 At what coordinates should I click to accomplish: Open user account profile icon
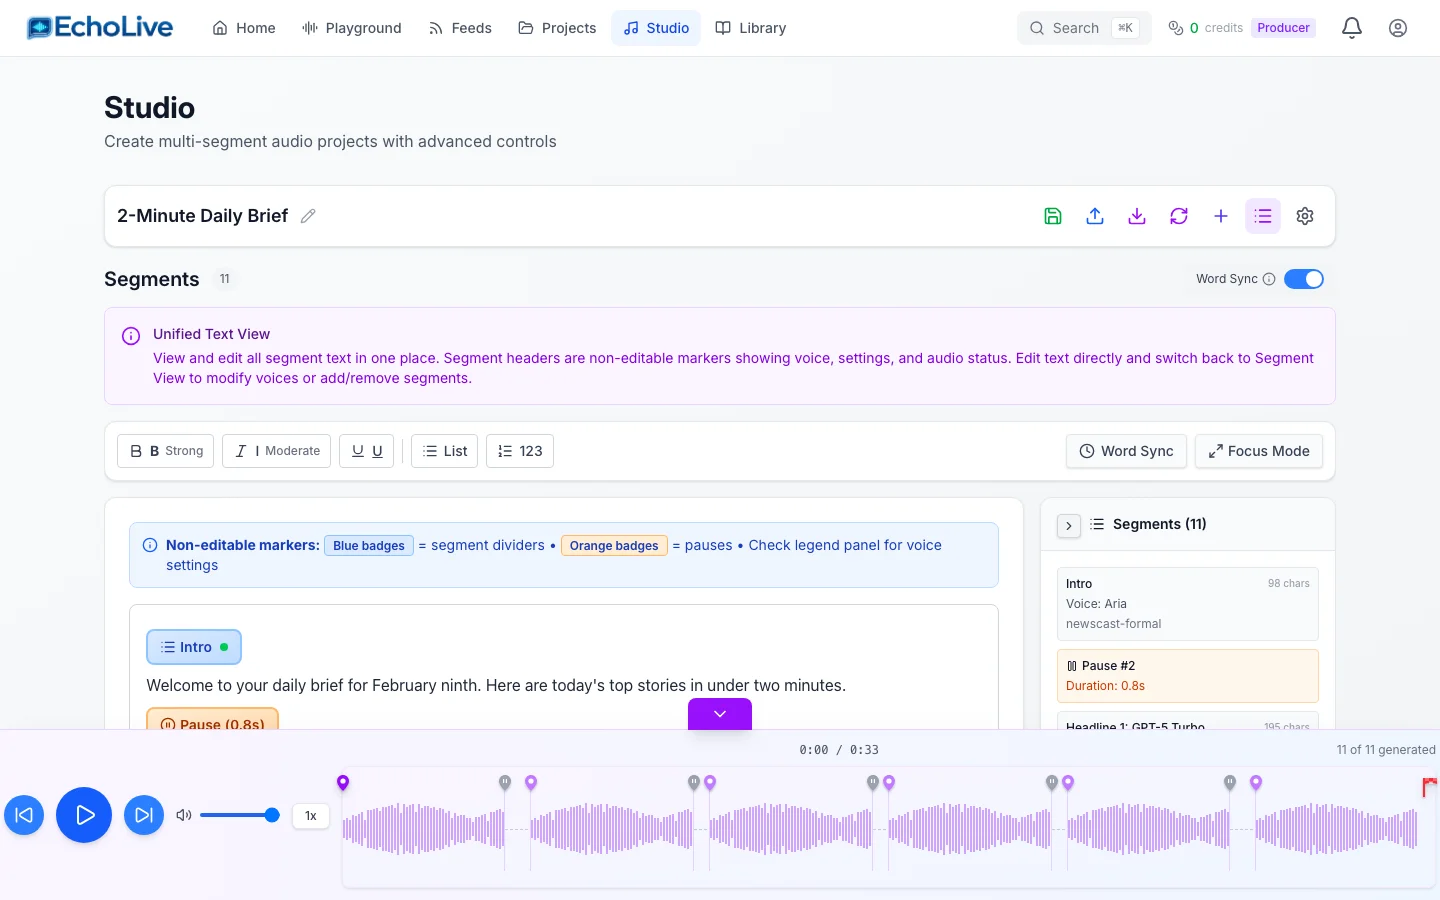point(1398,28)
